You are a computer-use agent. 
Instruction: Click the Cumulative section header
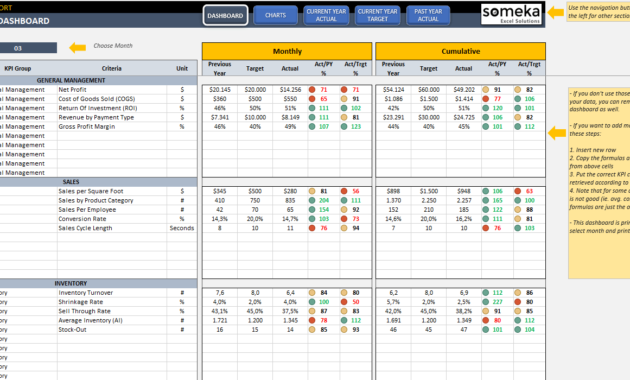pyautogui.click(x=460, y=51)
